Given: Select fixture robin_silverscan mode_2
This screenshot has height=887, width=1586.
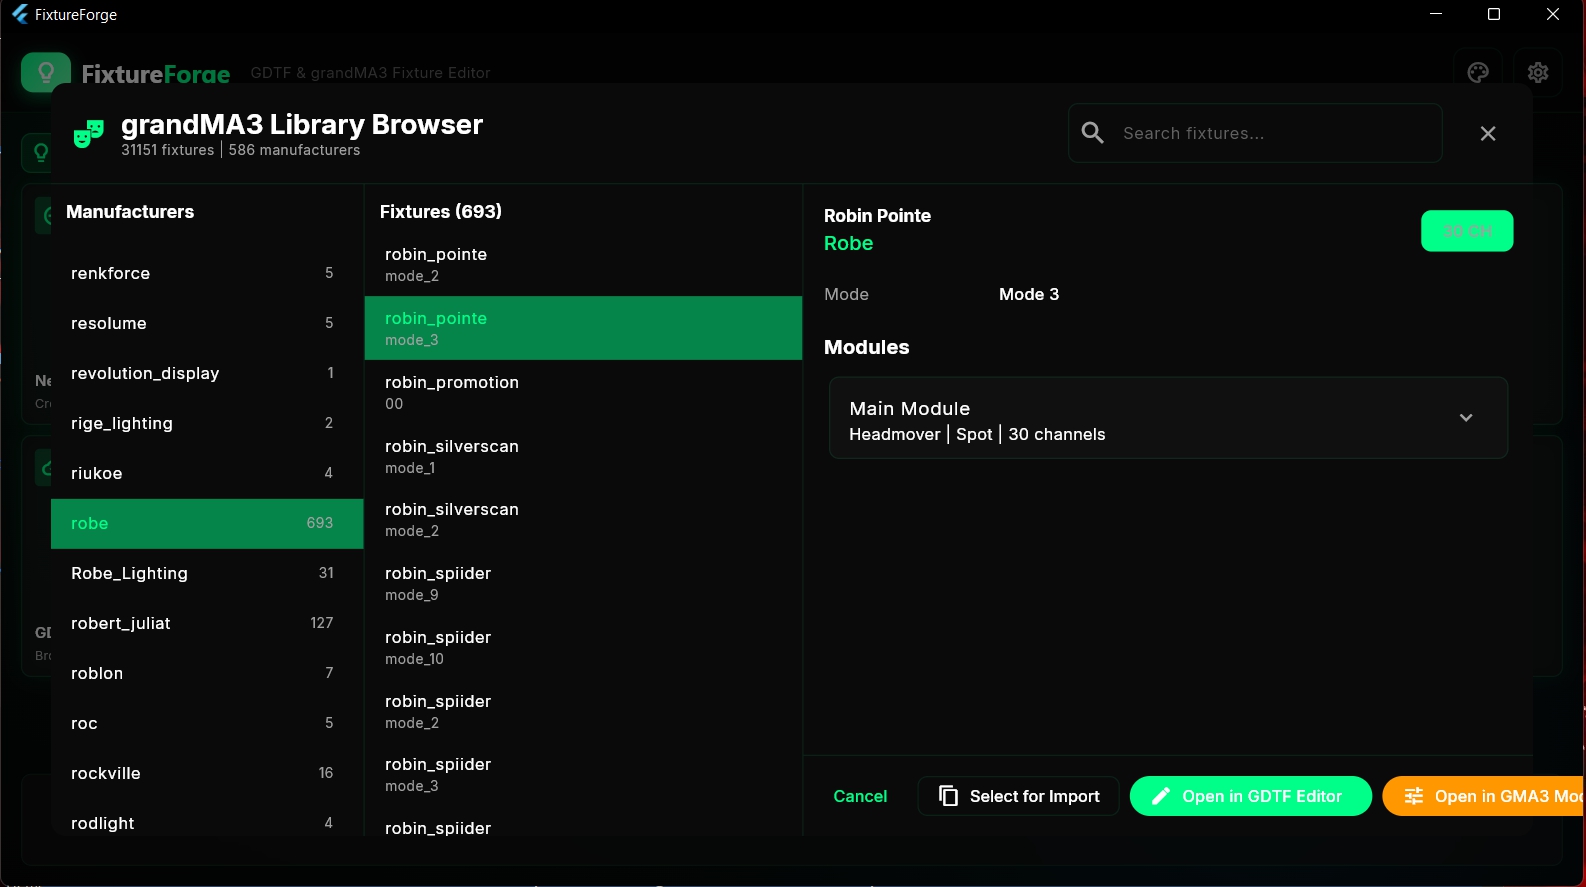Looking at the screenshot, I should coord(583,519).
